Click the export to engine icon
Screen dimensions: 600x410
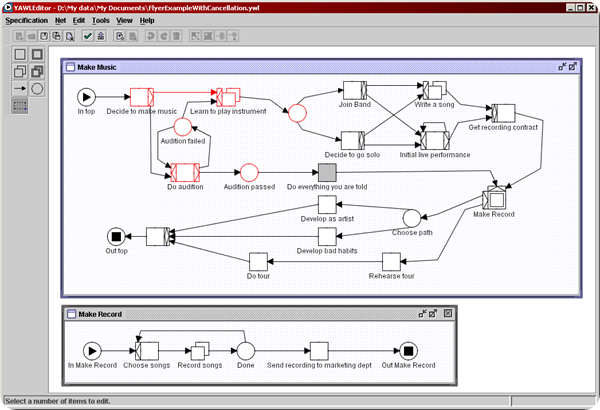click(x=101, y=36)
